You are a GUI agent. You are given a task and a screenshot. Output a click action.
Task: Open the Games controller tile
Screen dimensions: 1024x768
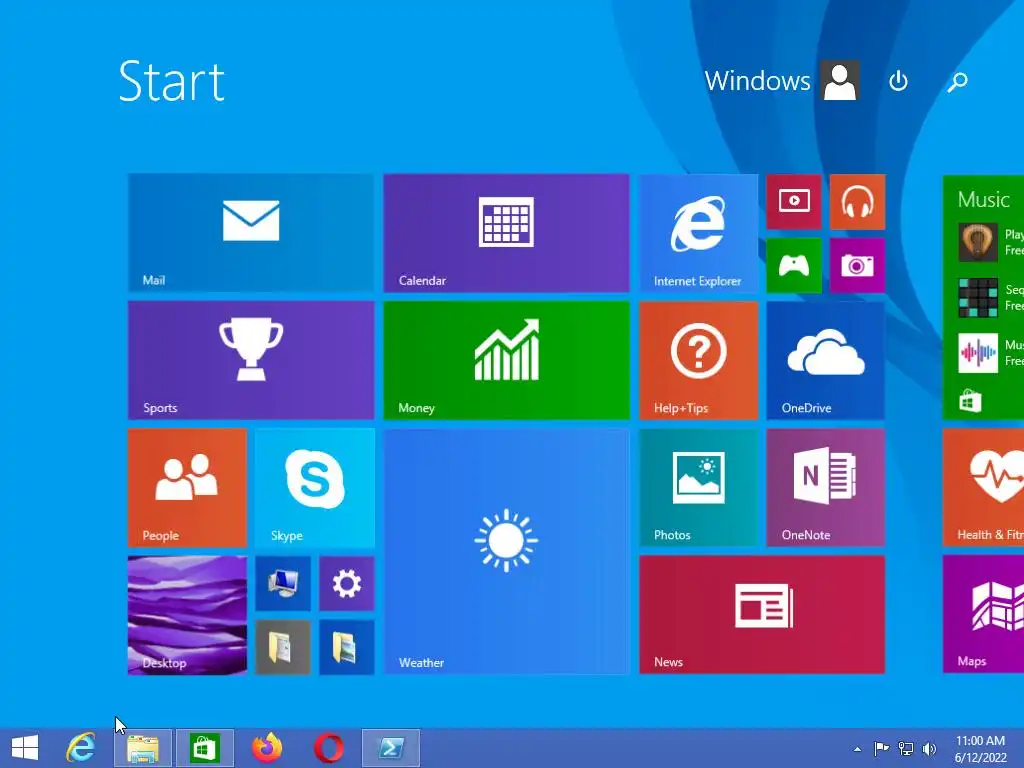[793, 265]
